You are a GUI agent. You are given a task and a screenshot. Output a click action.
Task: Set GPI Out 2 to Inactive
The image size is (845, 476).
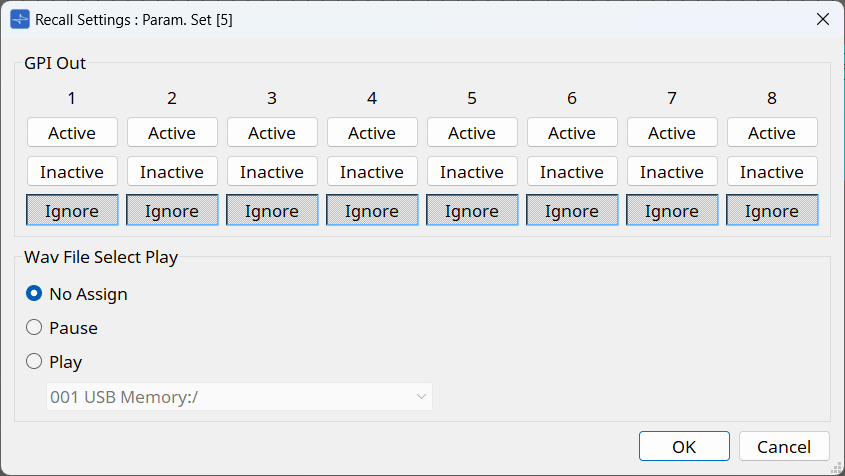(x=172, y=172)
